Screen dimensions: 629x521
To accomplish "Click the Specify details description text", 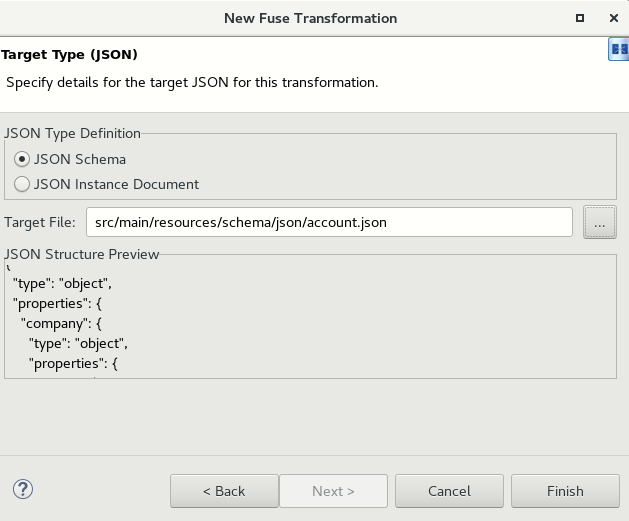I will click(192, 82).
